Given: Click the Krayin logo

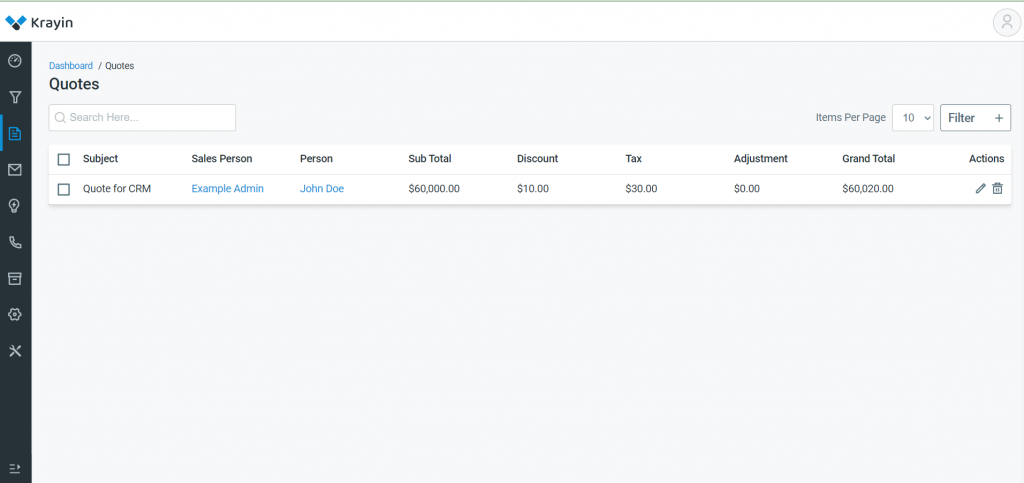Looking at the screenshot, I should coord(39,23).
